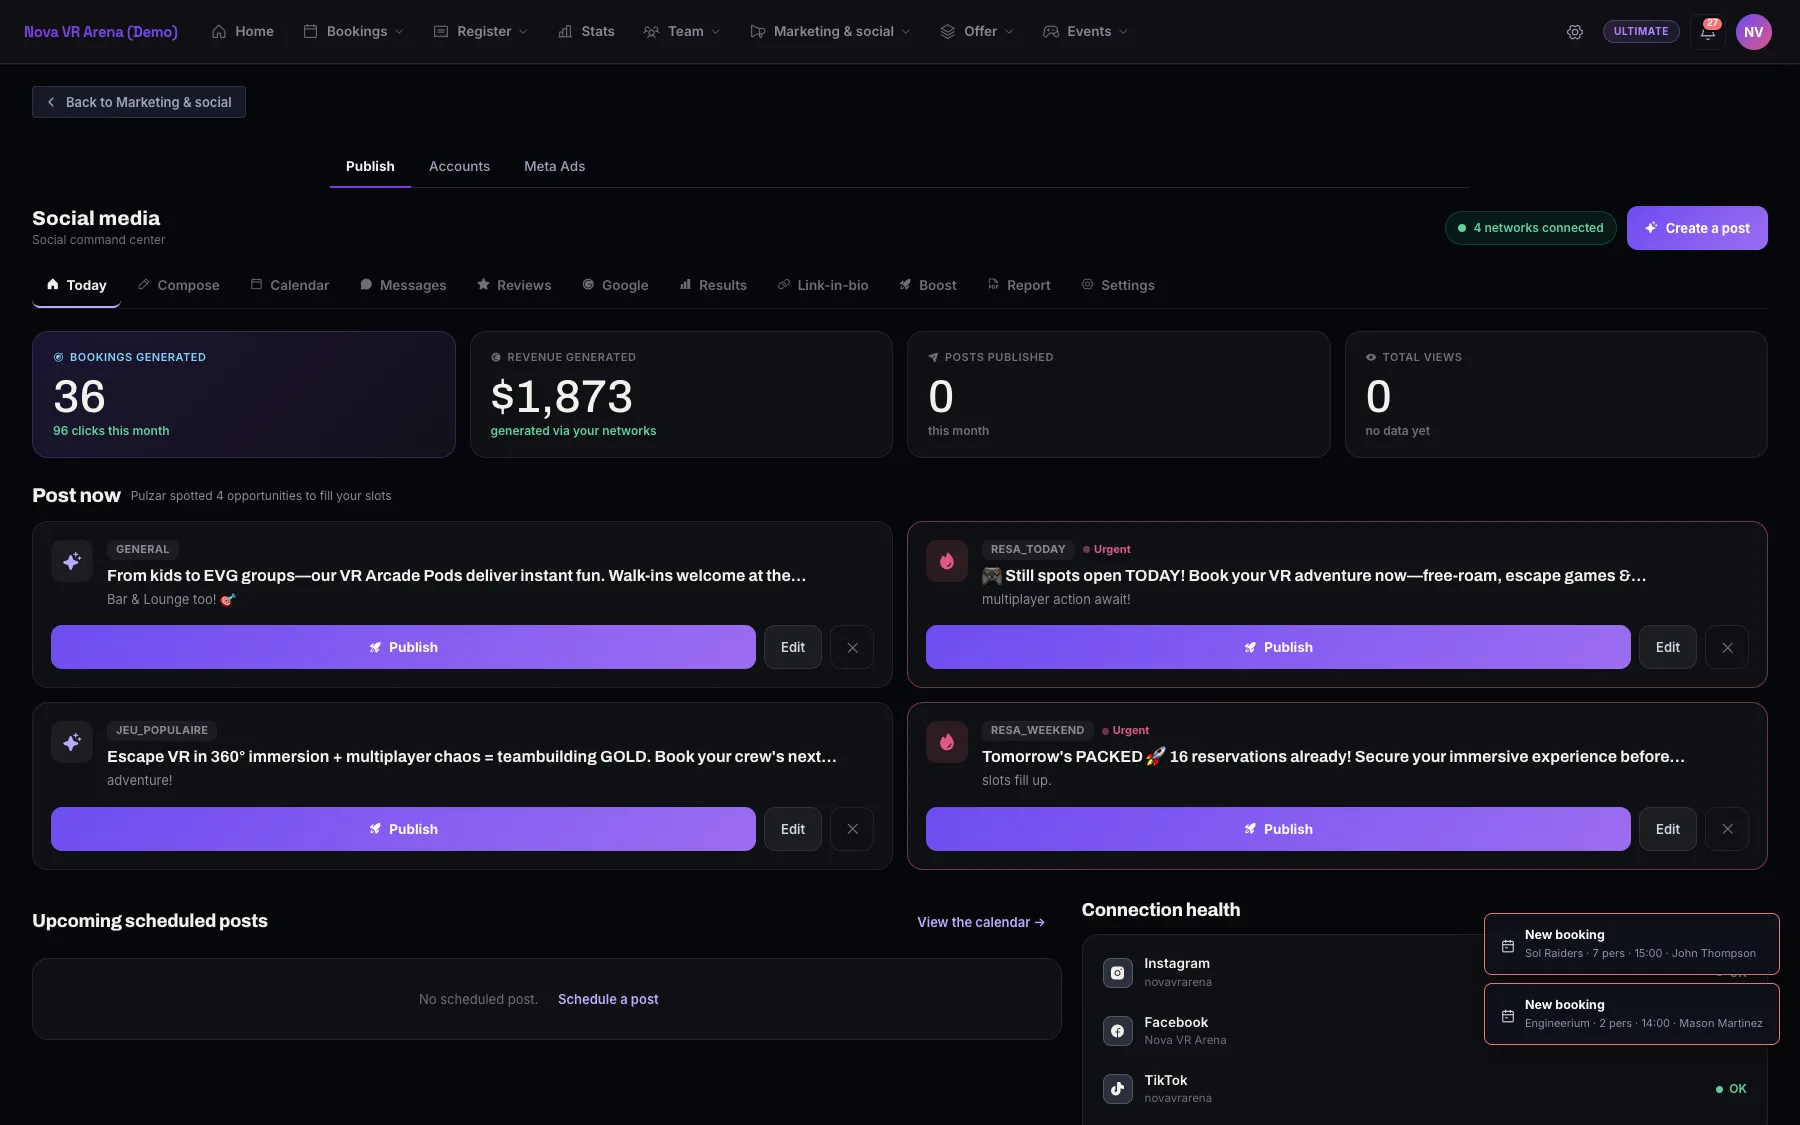Click the Revenue generated card icon
The image size is (1800, 1125).
(496, 357)
